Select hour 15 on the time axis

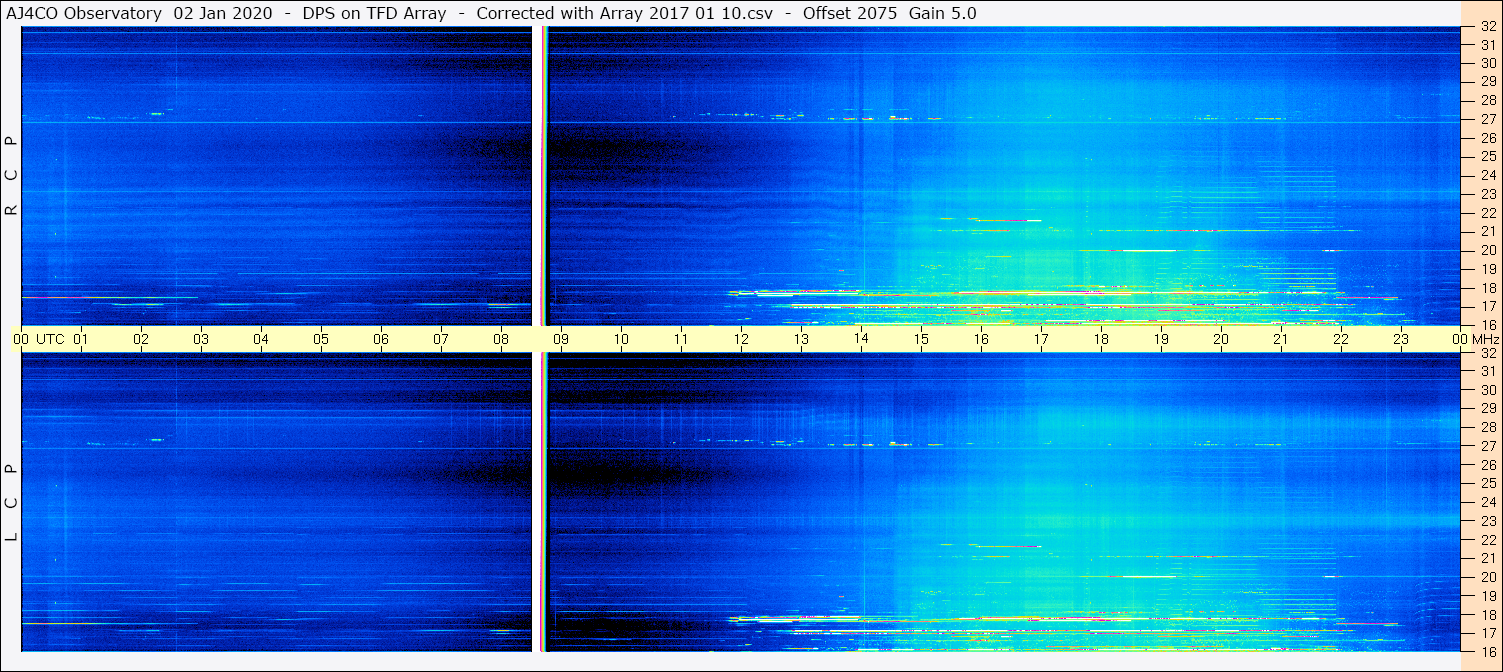921,339
